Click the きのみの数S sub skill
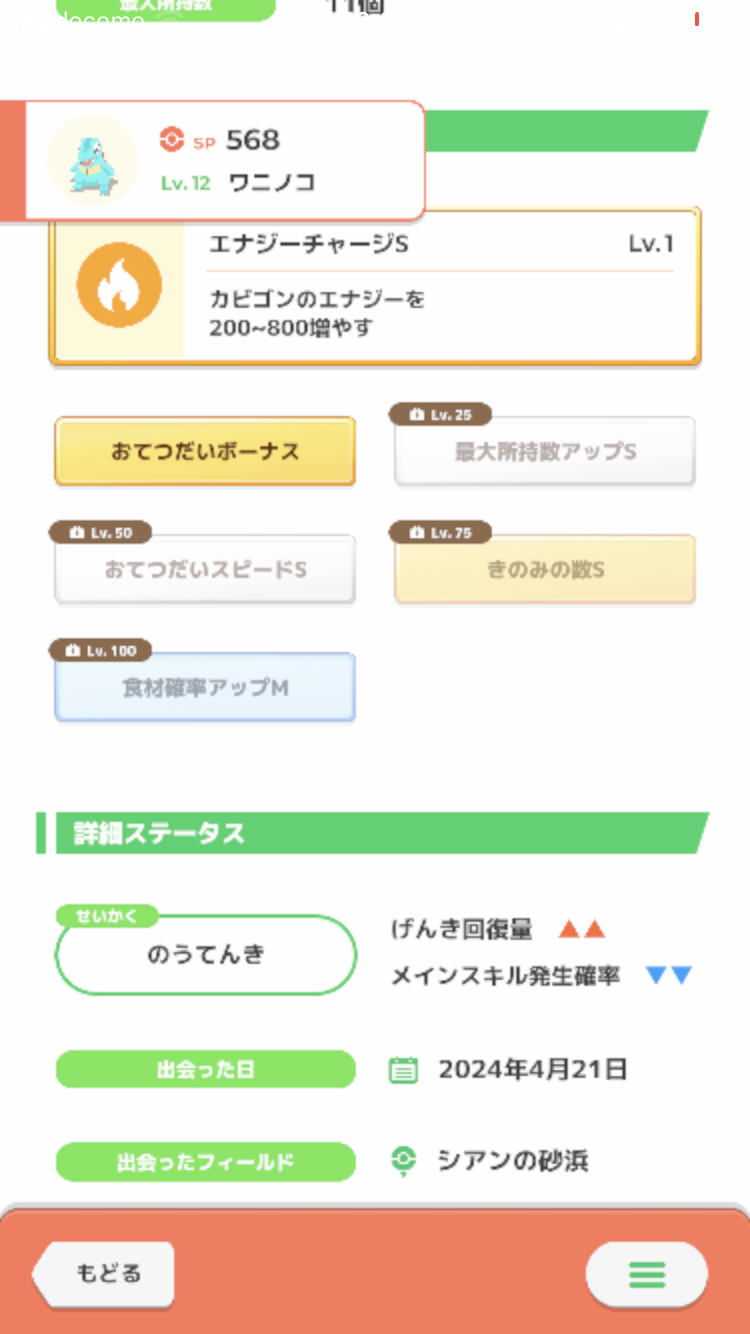This screenshot has width=750, height=1334. pyautogui.click(x=545, y=570)
